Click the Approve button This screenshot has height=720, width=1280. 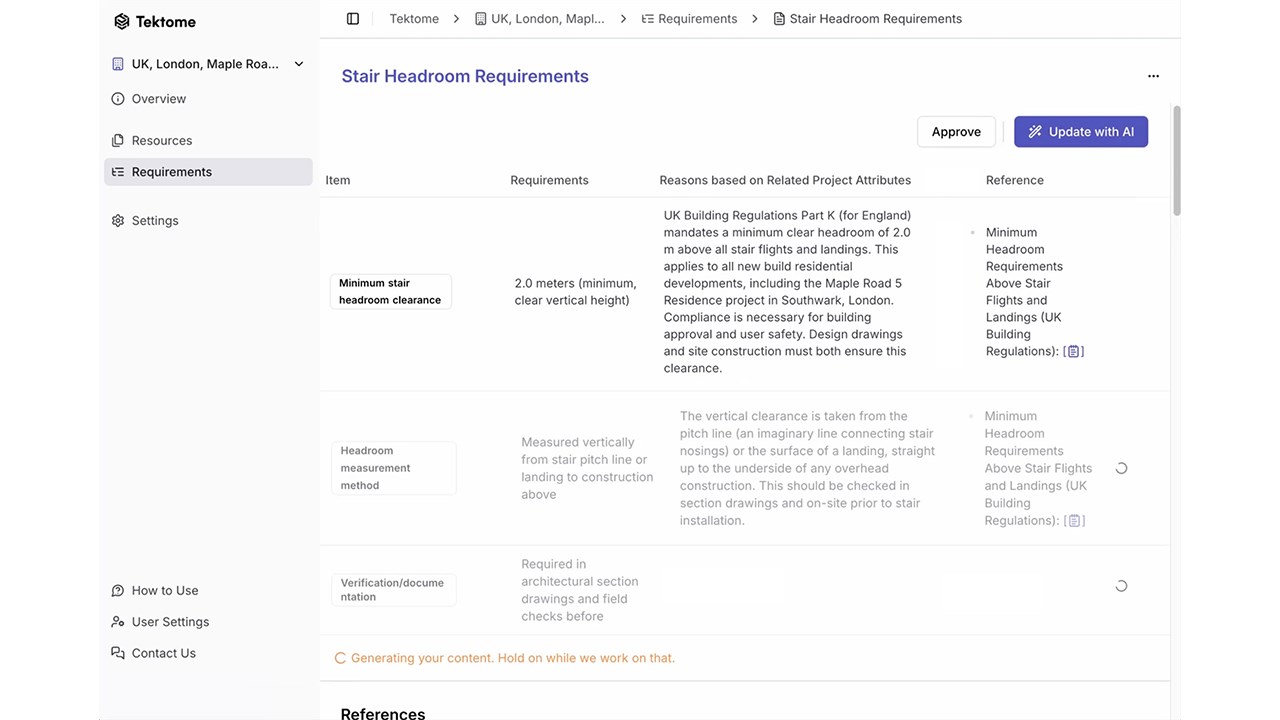[956, 132]
